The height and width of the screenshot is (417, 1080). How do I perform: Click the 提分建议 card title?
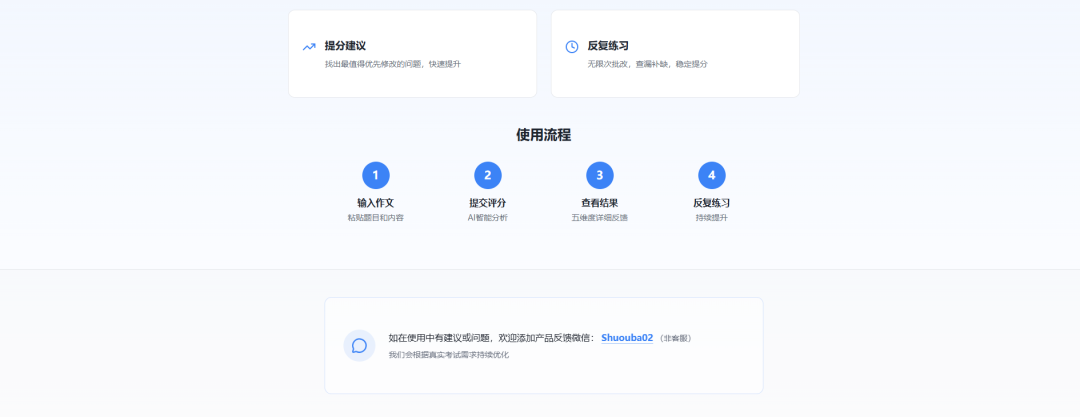pyautogui.click(x=345, y=46)
